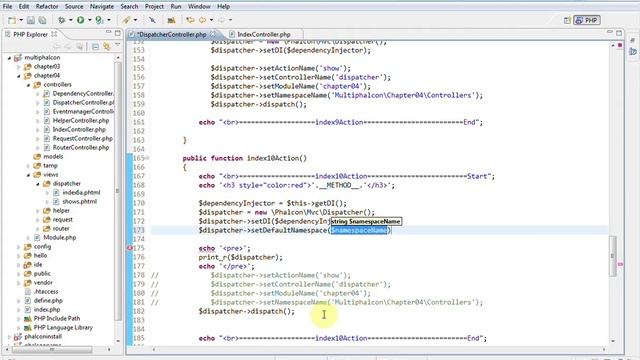This screenshot has width=640, height=360.
Task: Click the wand wizard toolbar icon
Action: click(x=127, y=20)
